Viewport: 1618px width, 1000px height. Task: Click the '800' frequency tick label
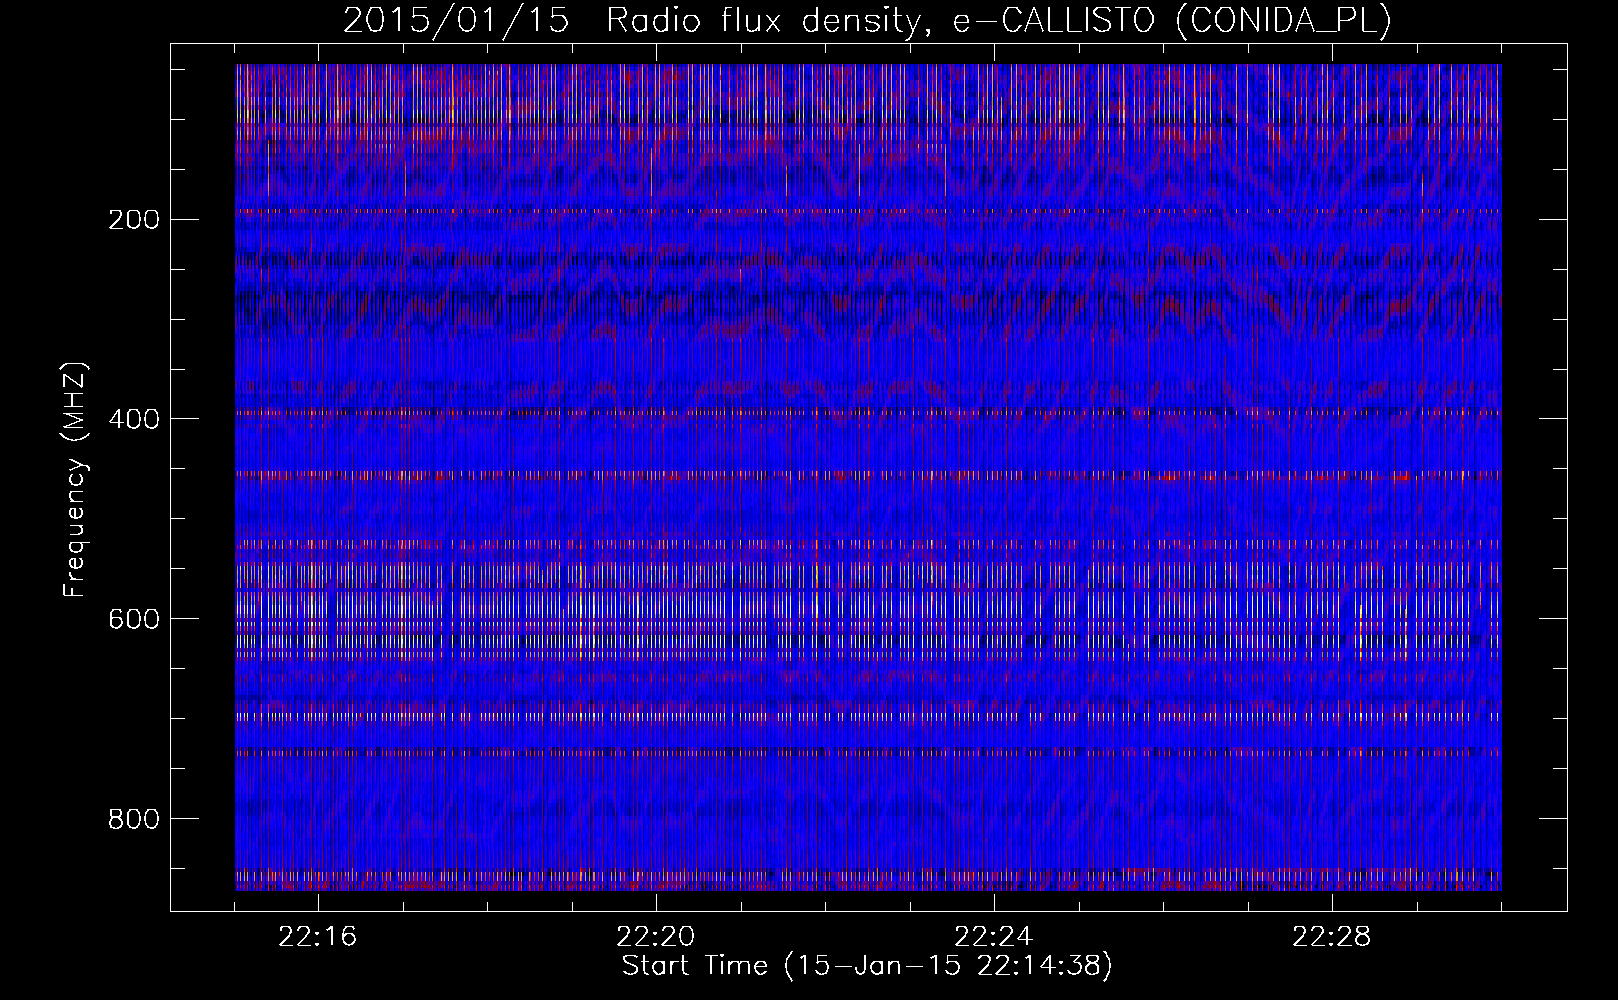point(133,819)
